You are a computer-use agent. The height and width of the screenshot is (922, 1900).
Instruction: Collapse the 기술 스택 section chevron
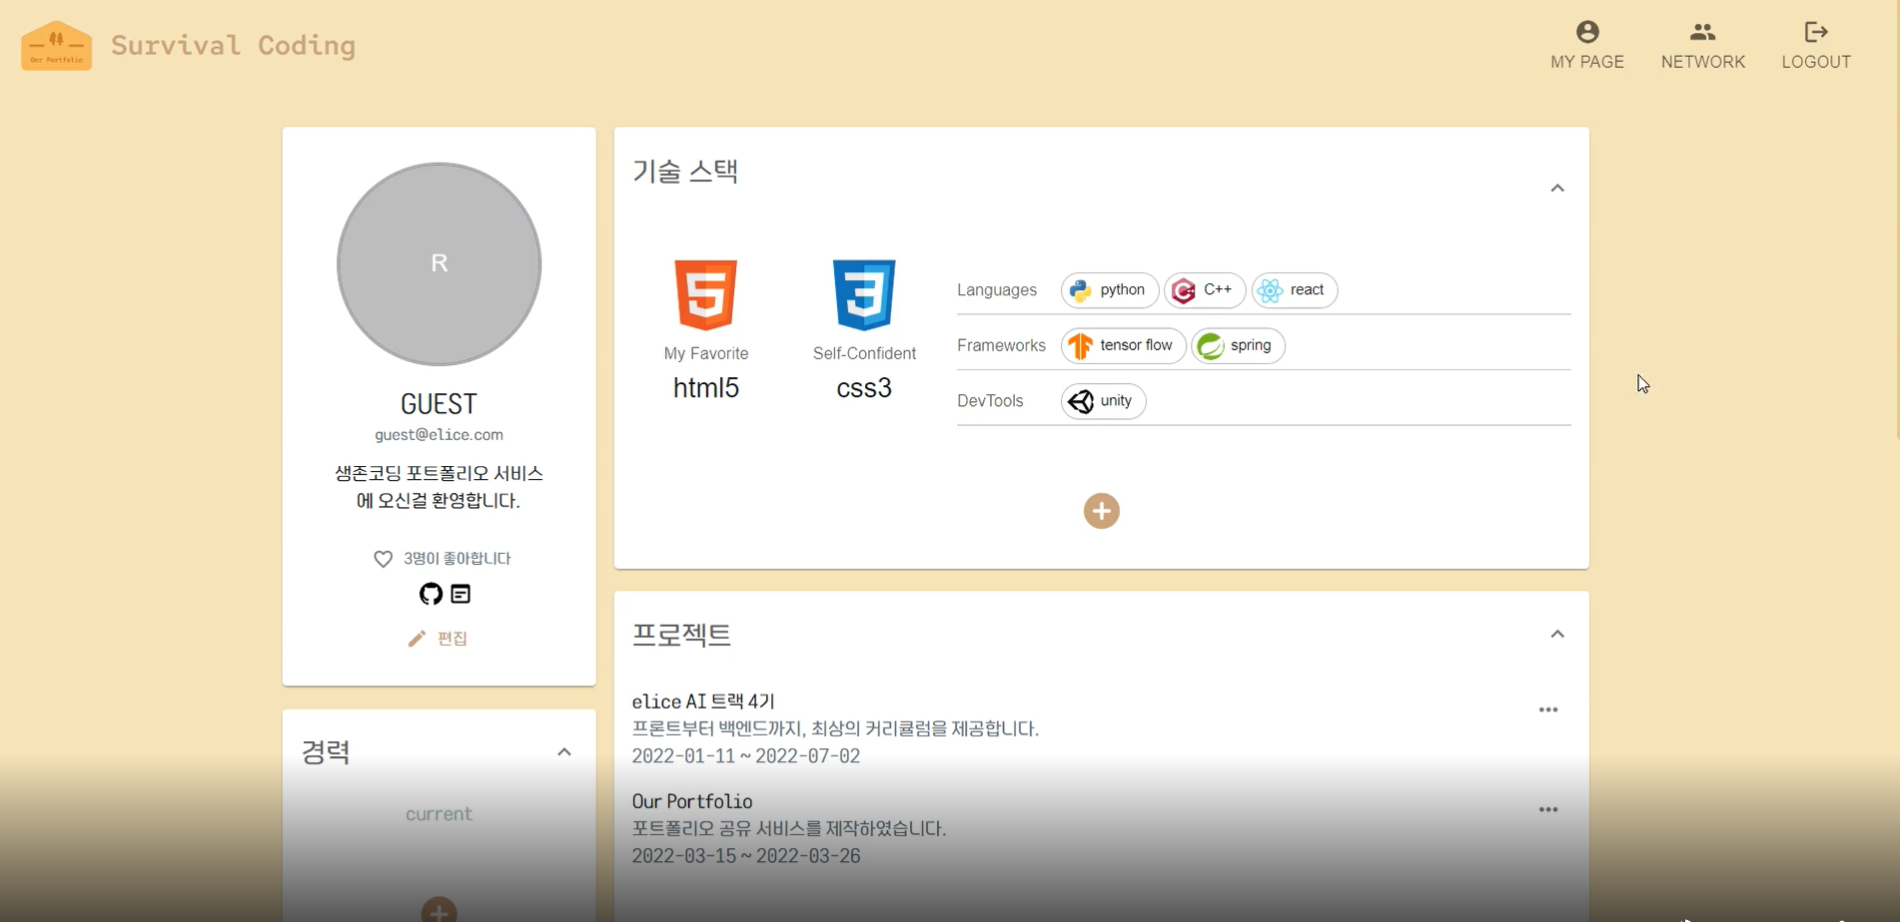[1556, 187]
